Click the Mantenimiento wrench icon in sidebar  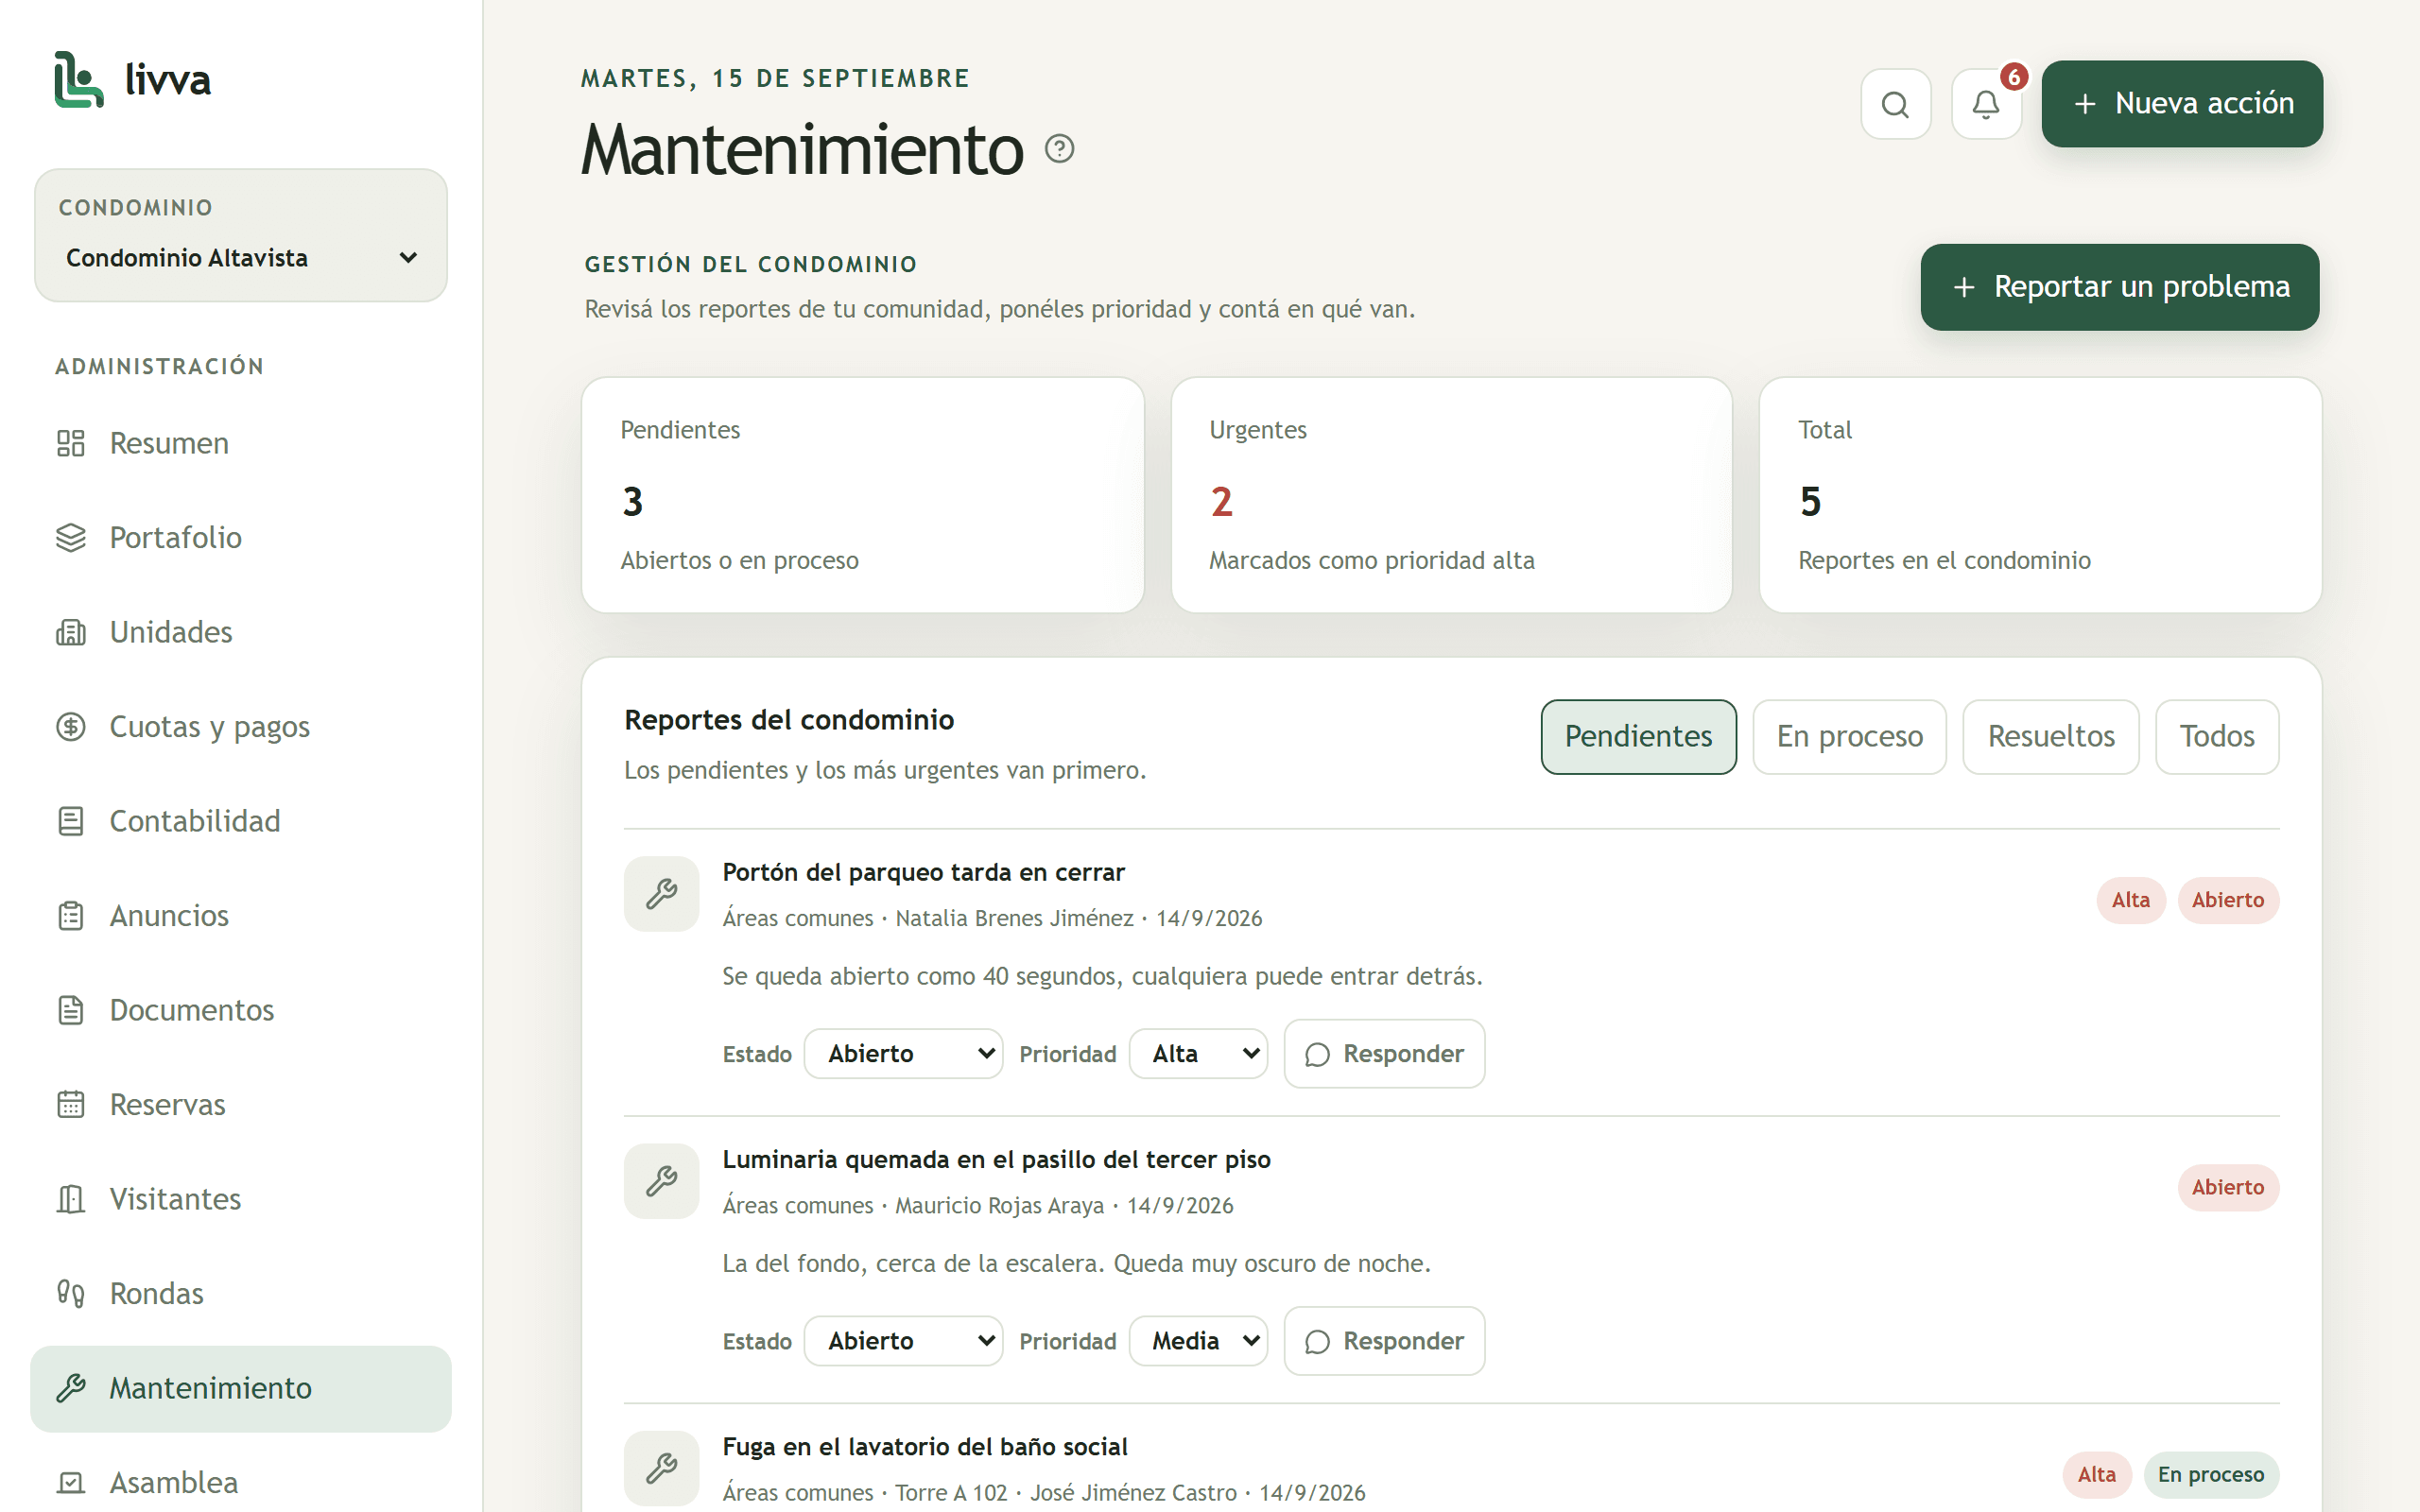[x=70, y=1388]
